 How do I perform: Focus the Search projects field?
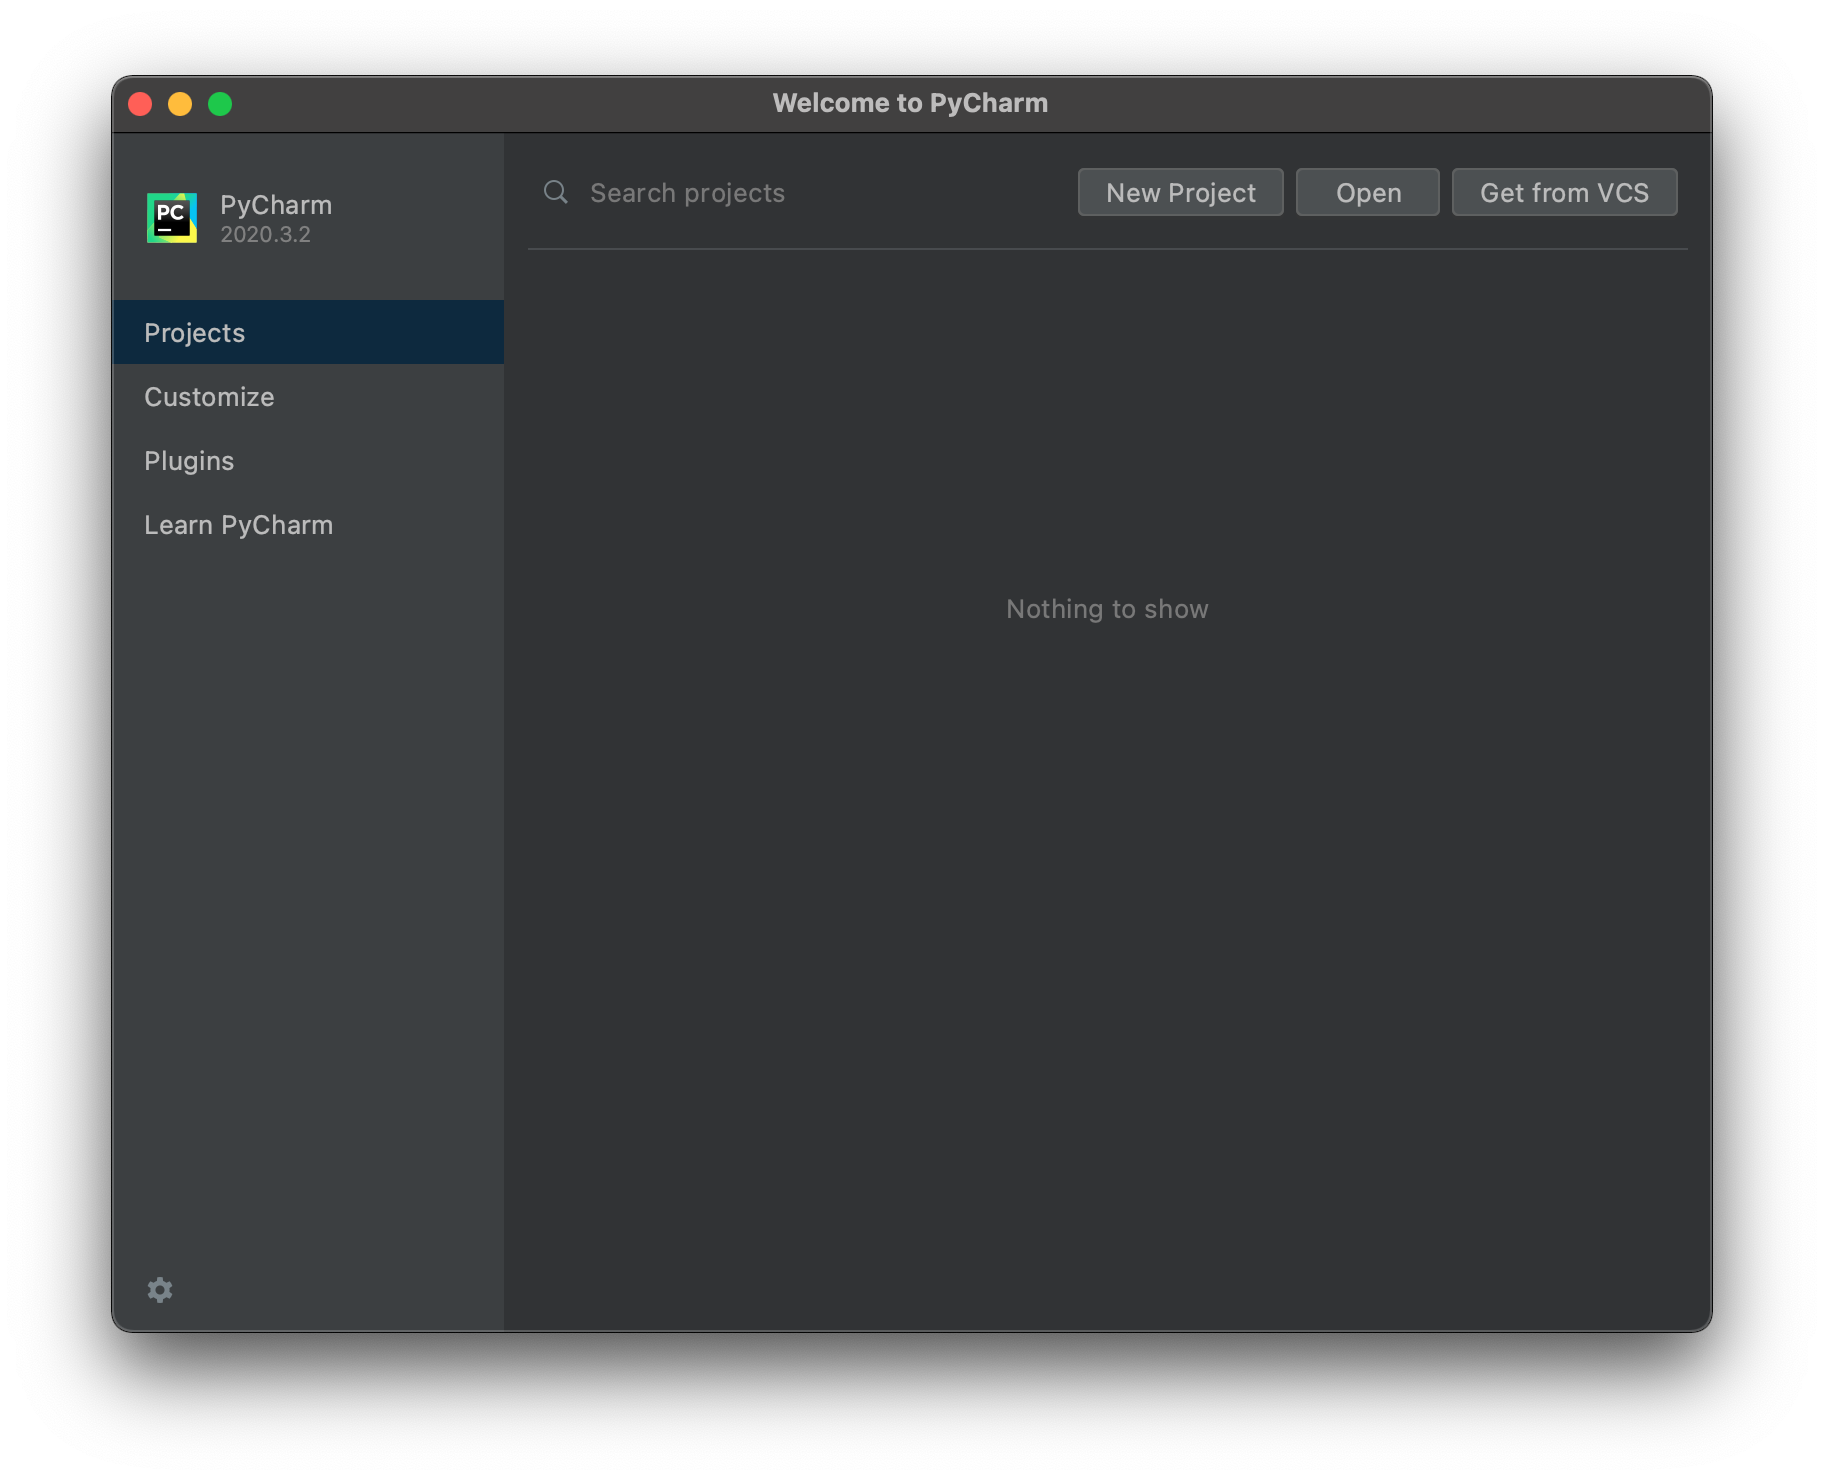click(x=800, y=192)
